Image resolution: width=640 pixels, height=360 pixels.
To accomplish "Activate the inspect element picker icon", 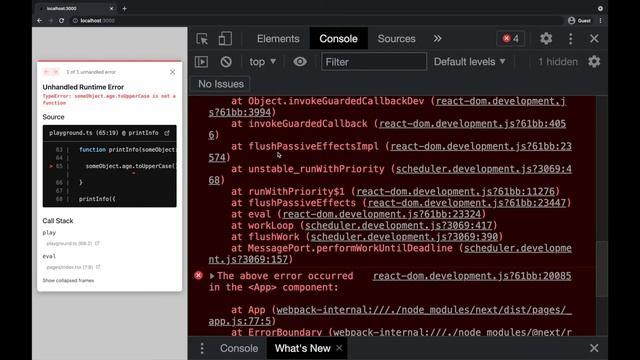I will pos(202,39).
